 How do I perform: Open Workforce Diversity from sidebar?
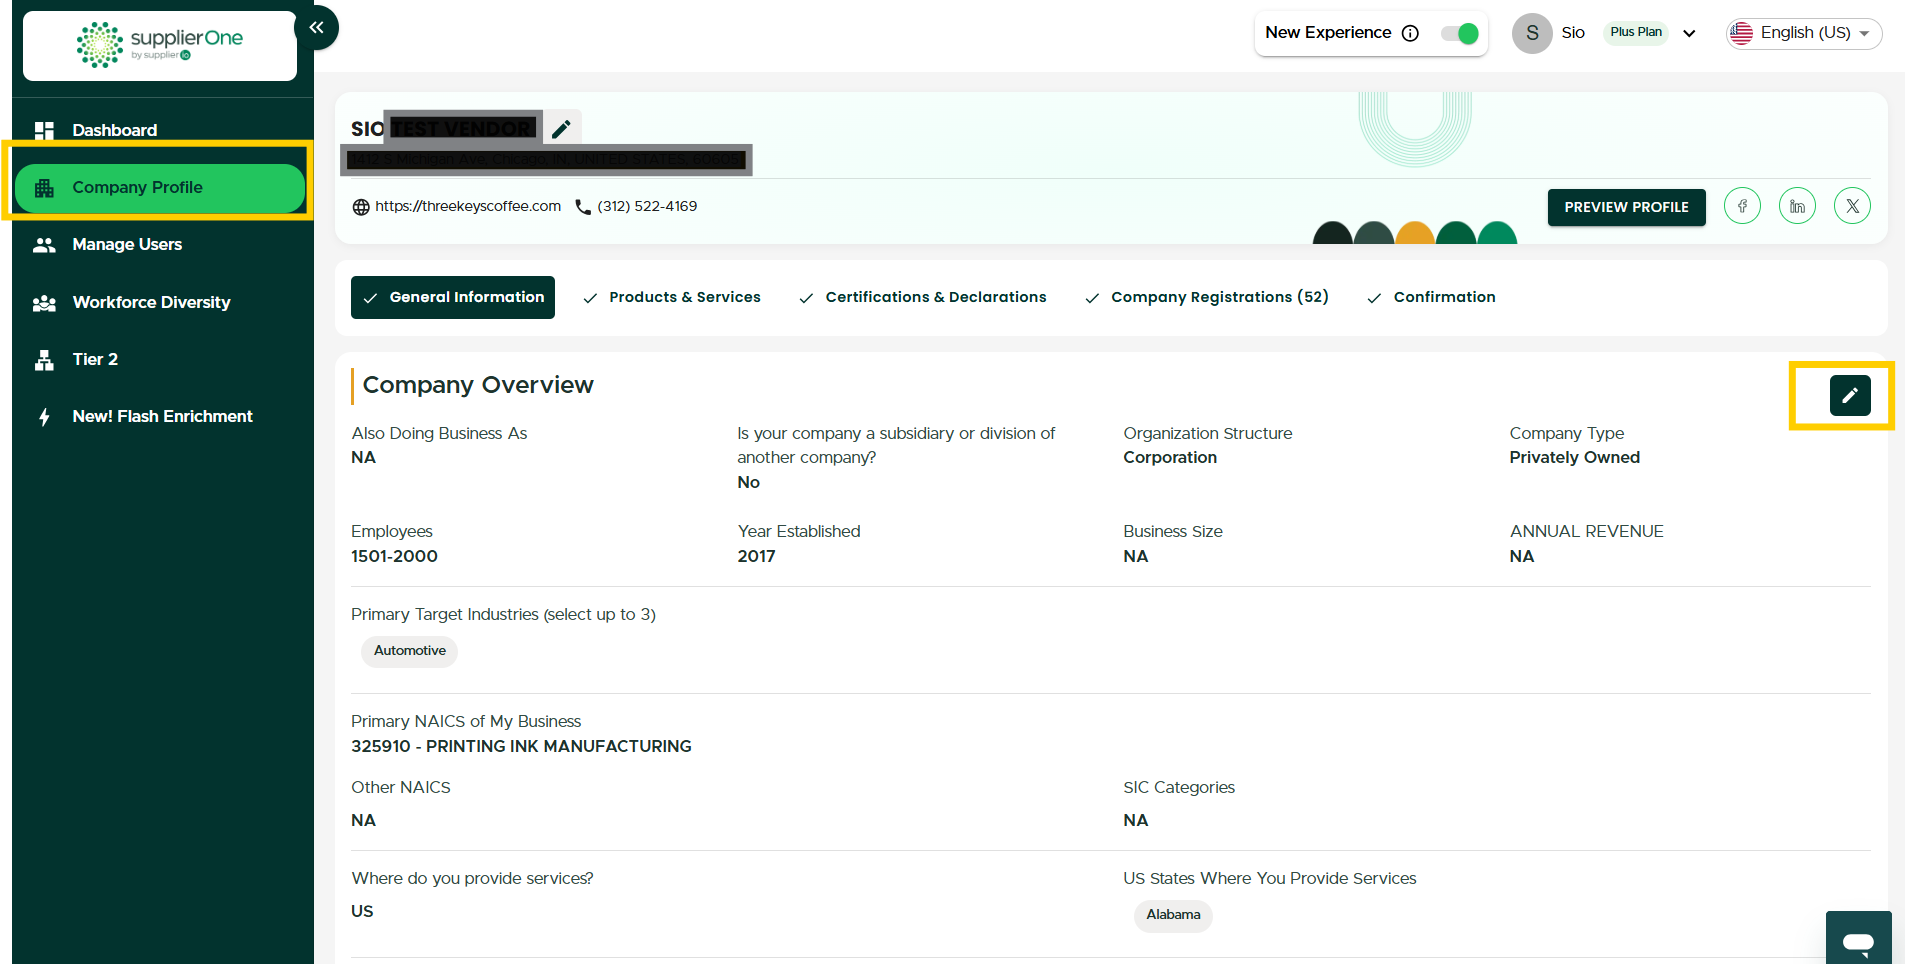(x=151, y=302)
